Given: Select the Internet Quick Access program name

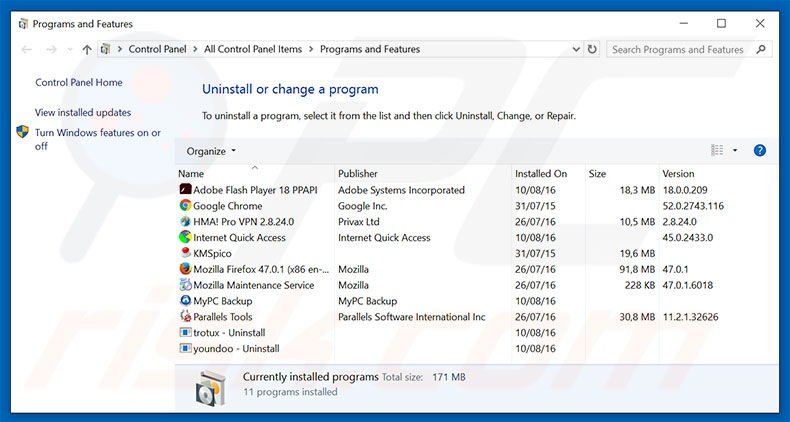Looking at the screenshot, I should pyautogui.click(x=239, y=238).
